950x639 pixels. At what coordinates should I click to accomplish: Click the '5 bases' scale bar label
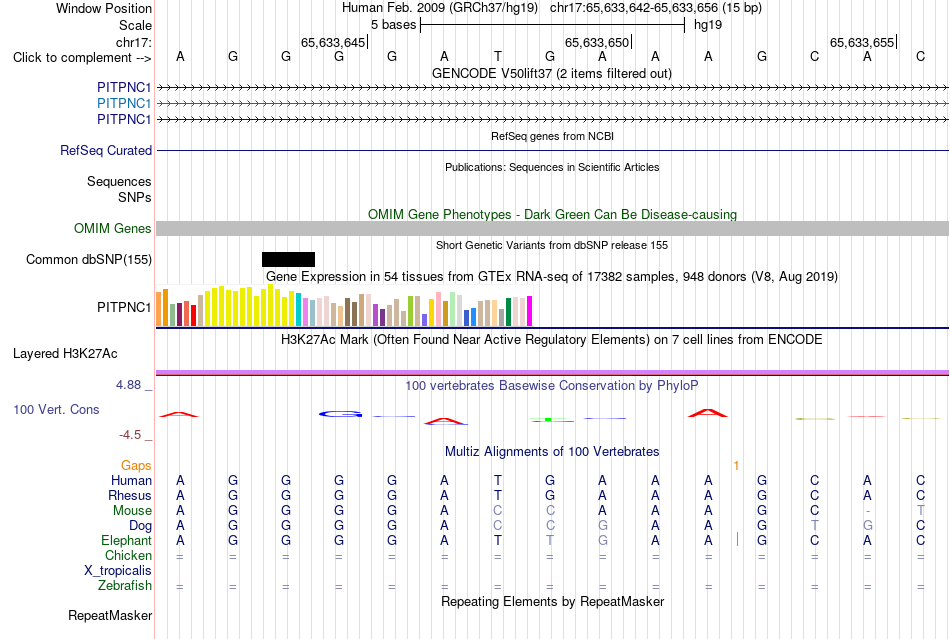(394, 25)
